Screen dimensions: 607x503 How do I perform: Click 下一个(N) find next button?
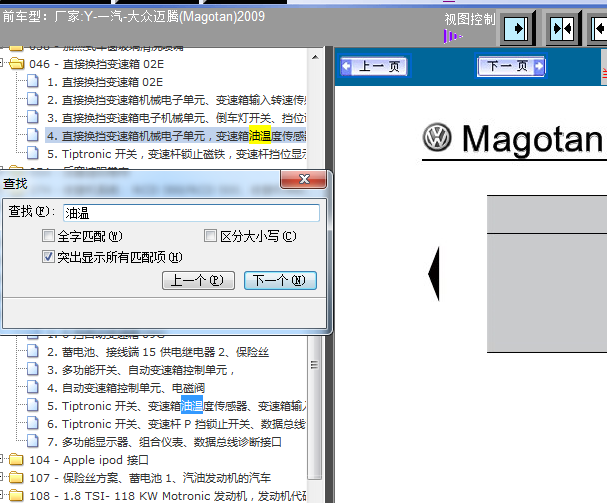(x=280, y=280)
